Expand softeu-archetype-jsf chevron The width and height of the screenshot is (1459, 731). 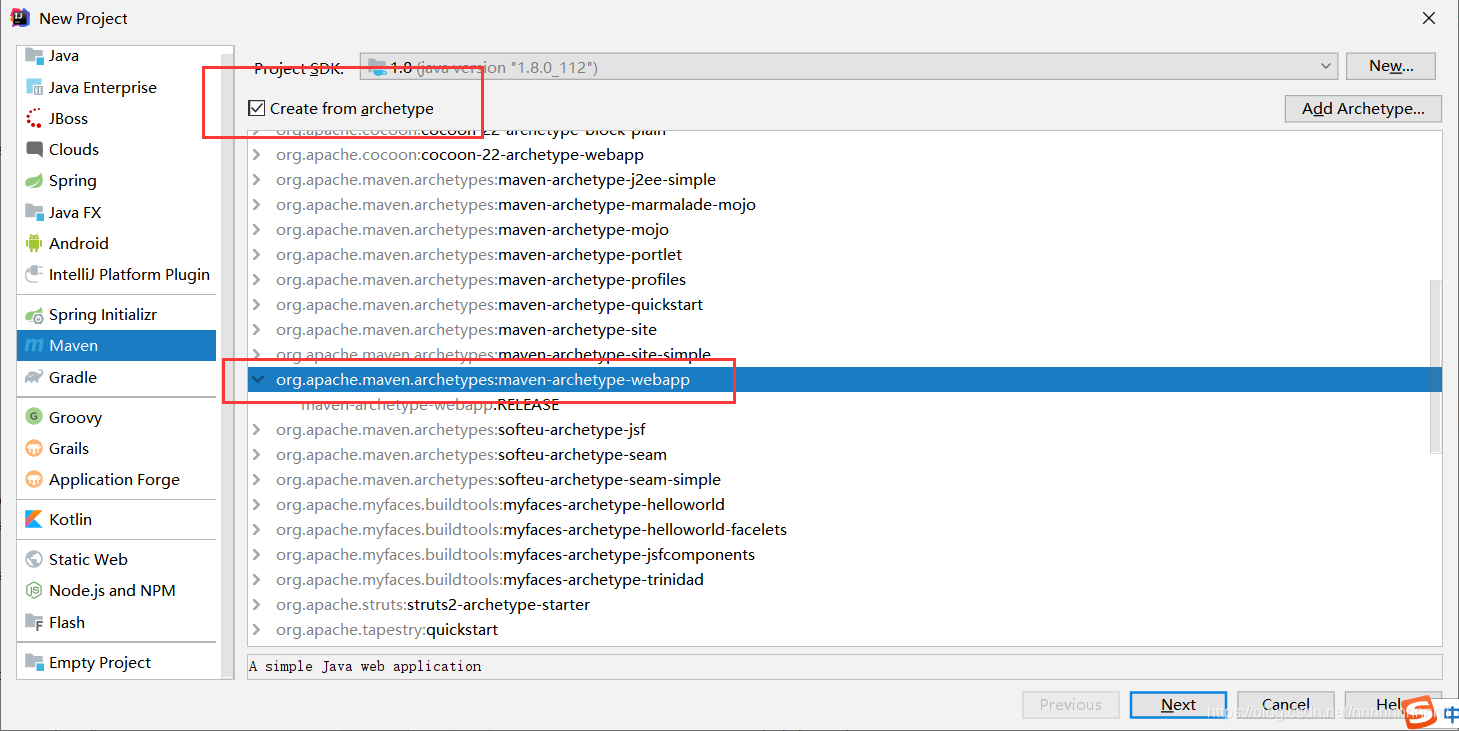[257, 430]
